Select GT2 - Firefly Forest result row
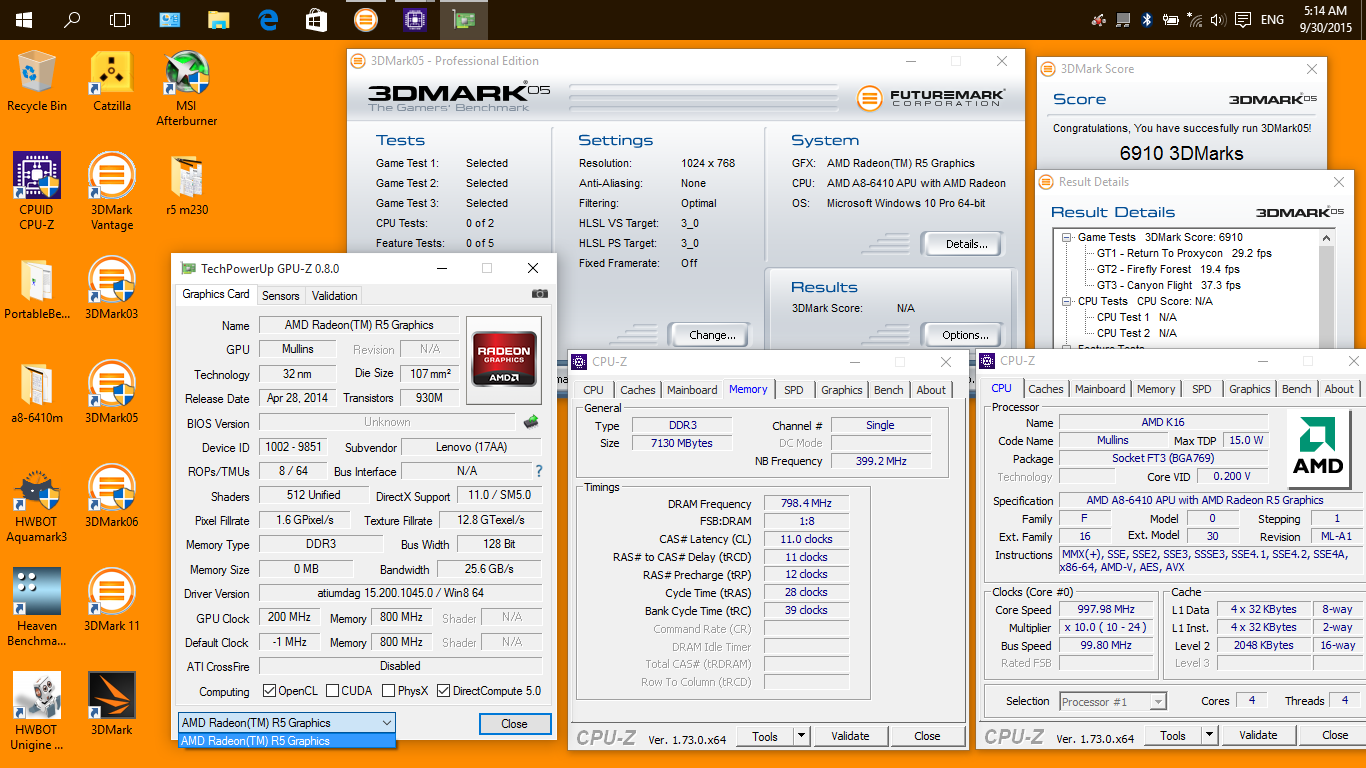 pos(1168,269)
